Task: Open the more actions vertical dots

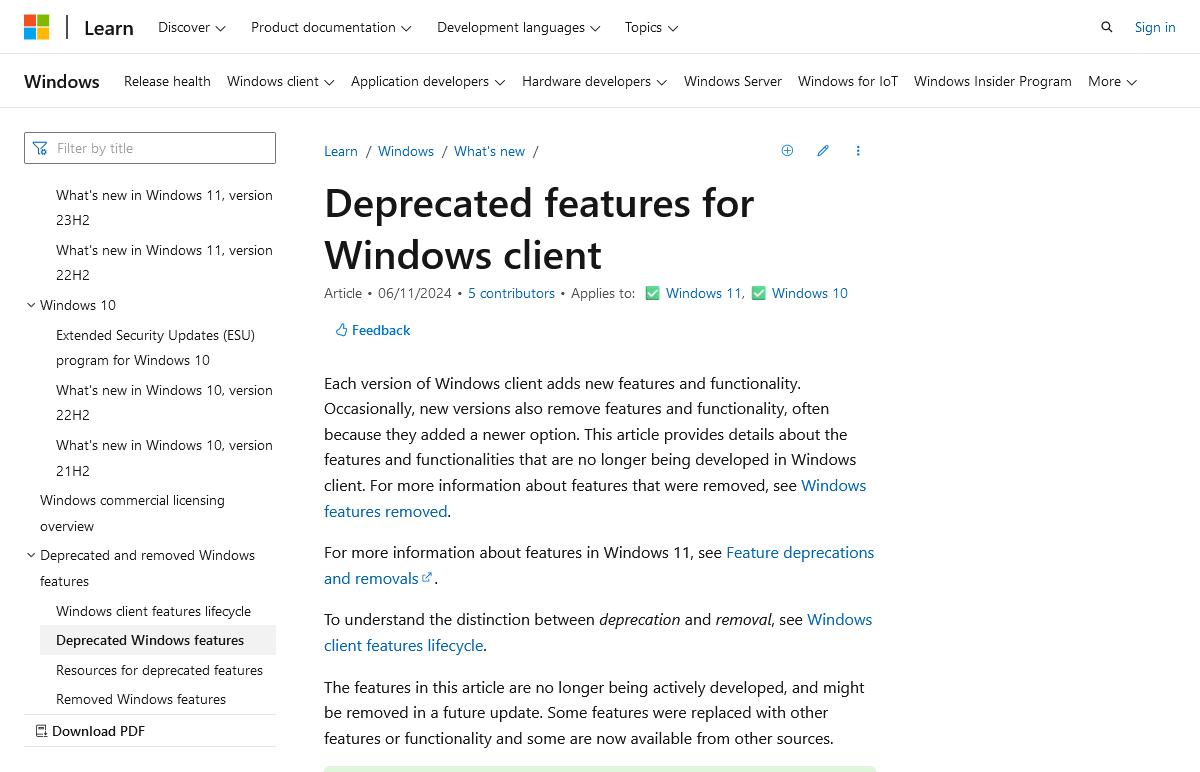Action: click(858, 151)
